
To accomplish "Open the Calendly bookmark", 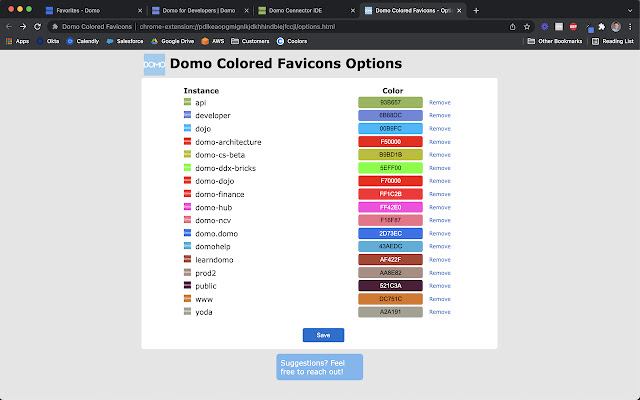I will 83,41.
